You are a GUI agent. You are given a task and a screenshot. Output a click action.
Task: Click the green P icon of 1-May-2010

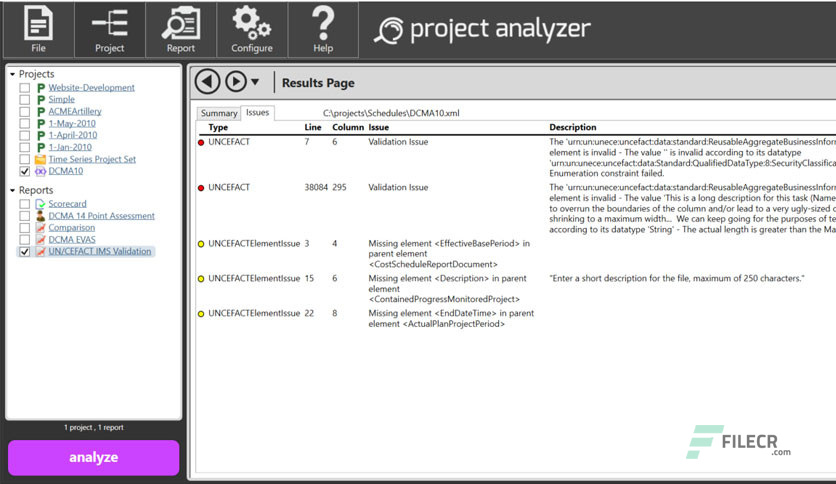coord(41,124)
